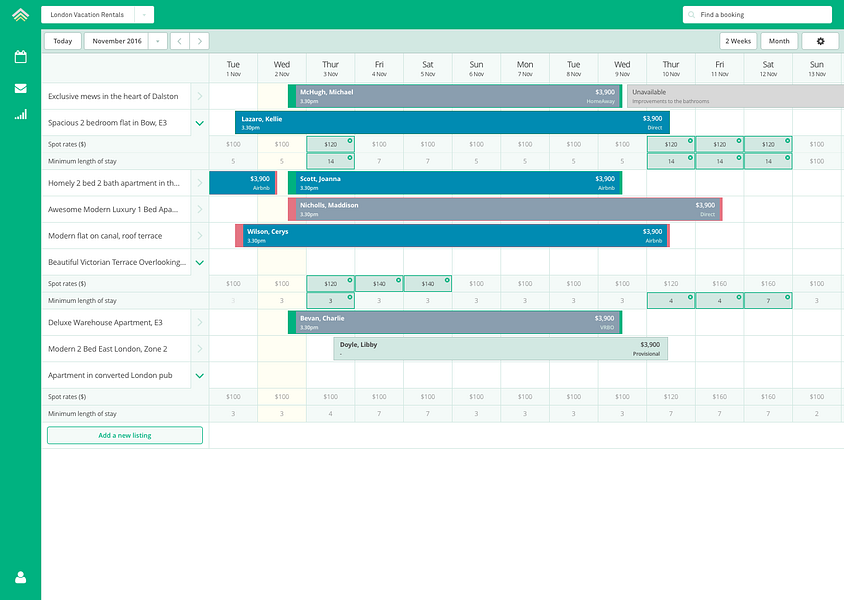Screen dimensions: 844x600
Task: Open Doyle, Libby provisional booking
Action: click(x=501, y=349)
